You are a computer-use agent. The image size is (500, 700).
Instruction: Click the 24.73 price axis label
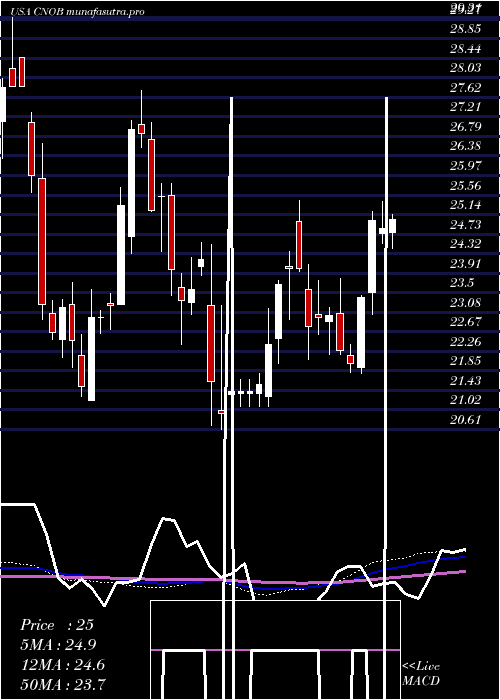(466, 225)
